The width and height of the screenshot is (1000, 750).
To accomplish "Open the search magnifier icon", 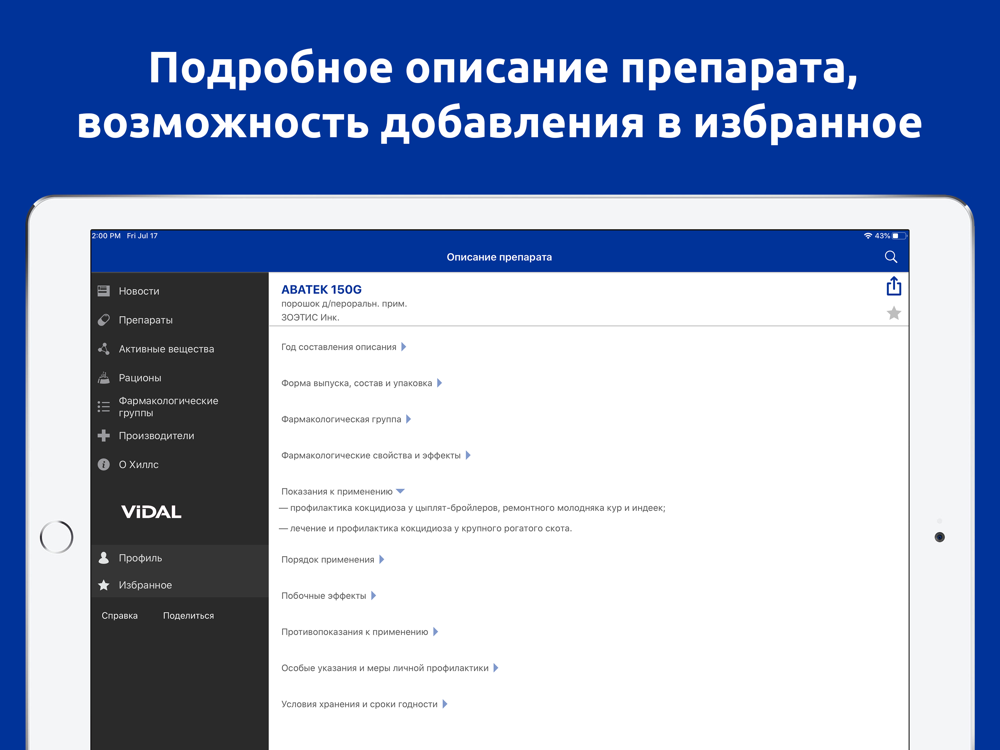I will pos(891,256).
